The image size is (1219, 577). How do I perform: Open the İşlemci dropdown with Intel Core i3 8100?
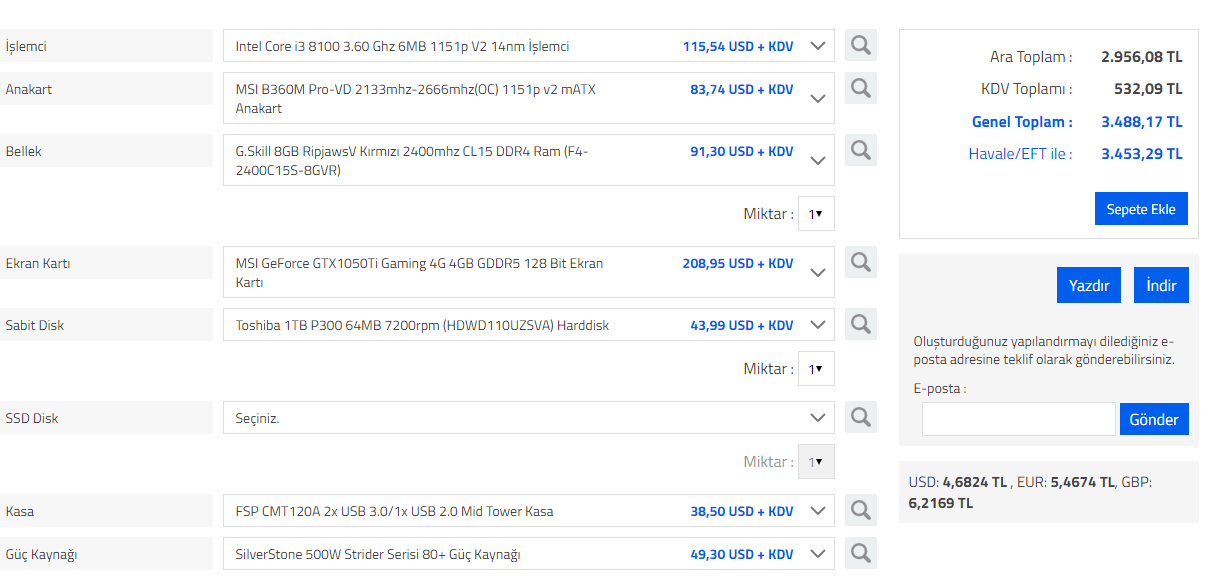[x=529, y=46]
